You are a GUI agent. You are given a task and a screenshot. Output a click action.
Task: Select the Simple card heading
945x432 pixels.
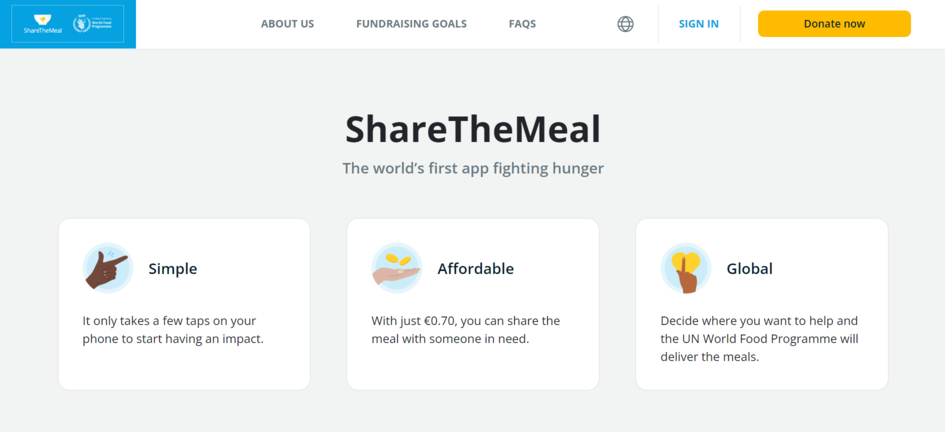pyautogui.click(x=172, y=268)
